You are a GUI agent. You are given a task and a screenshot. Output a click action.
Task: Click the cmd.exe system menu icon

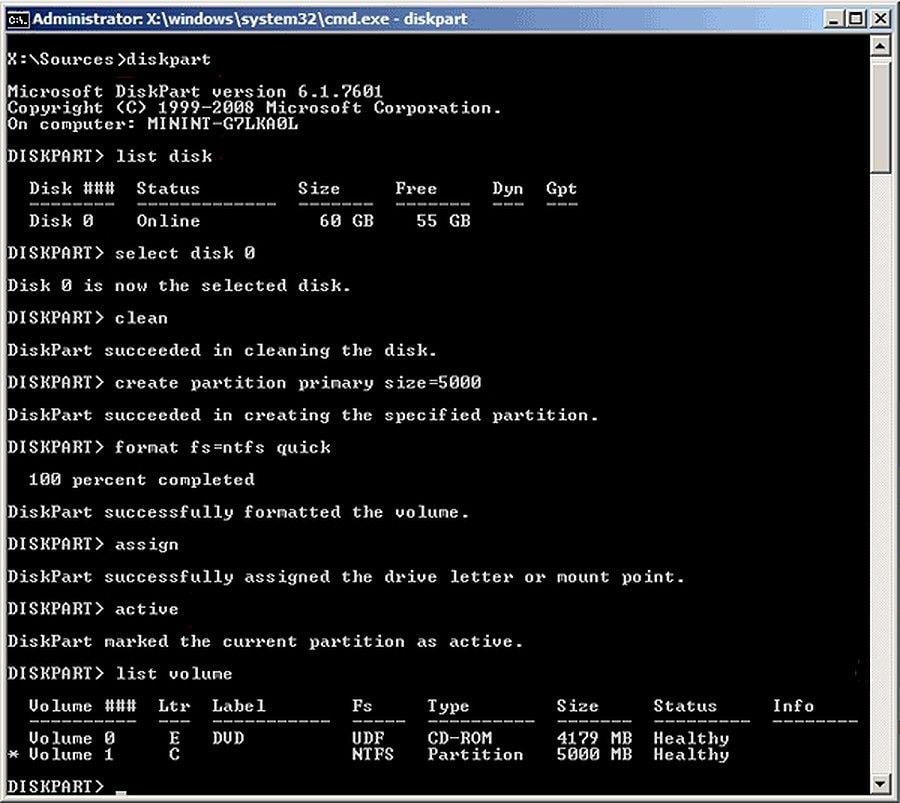[17, 20]
